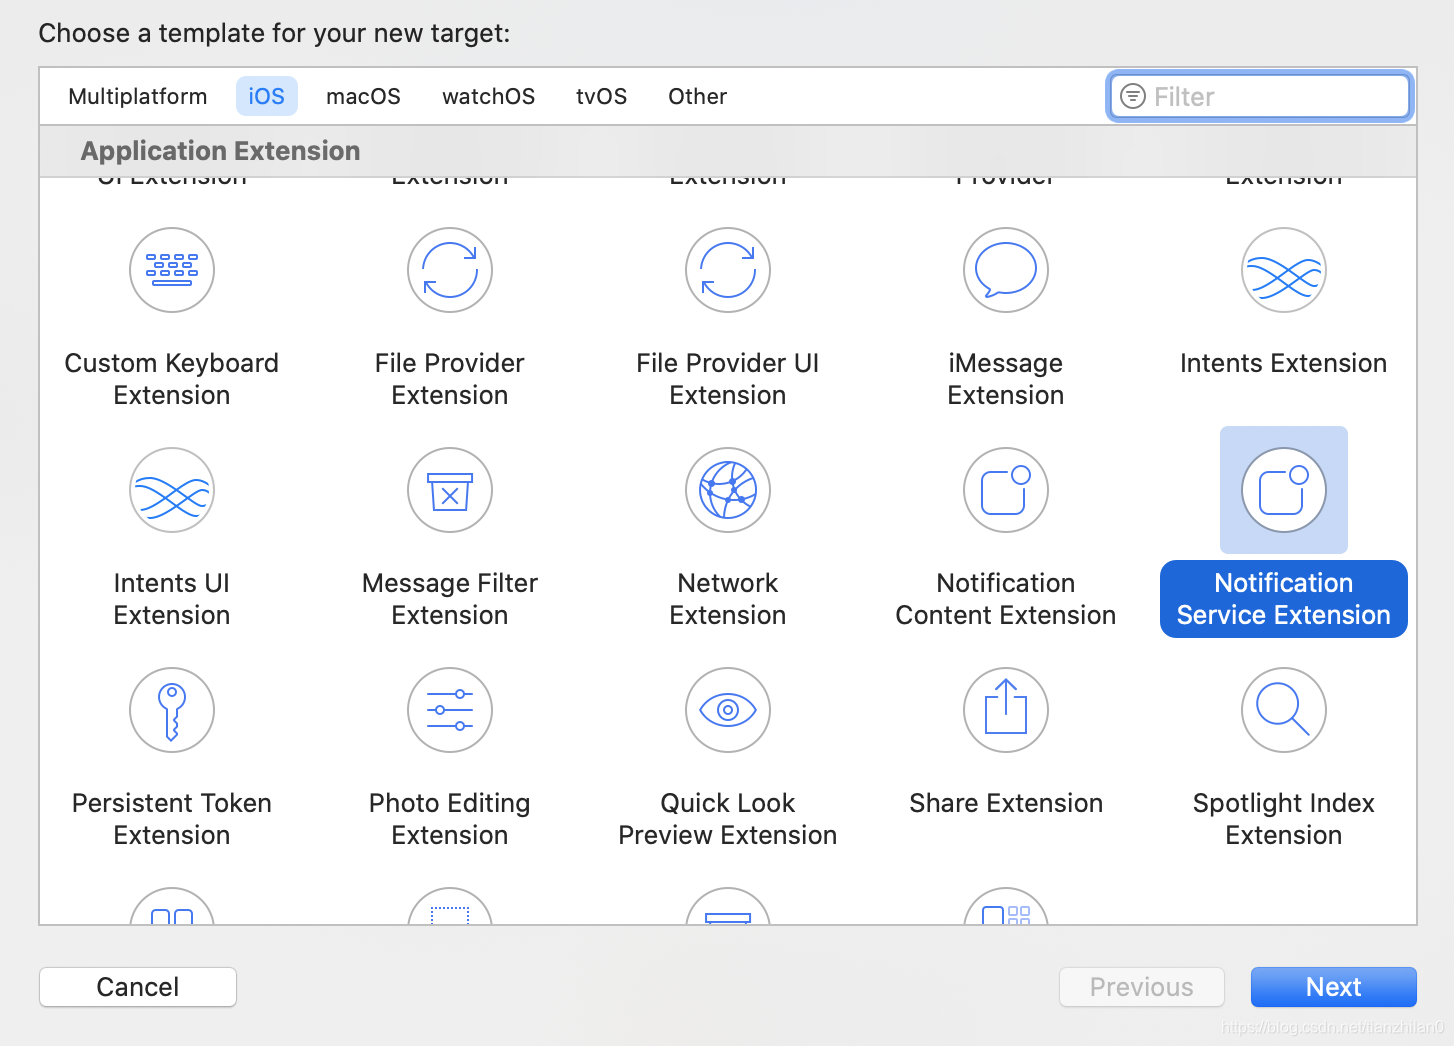Choose the Intents Extension icon
The image size is (1454, 1046).
point(1284,270)
